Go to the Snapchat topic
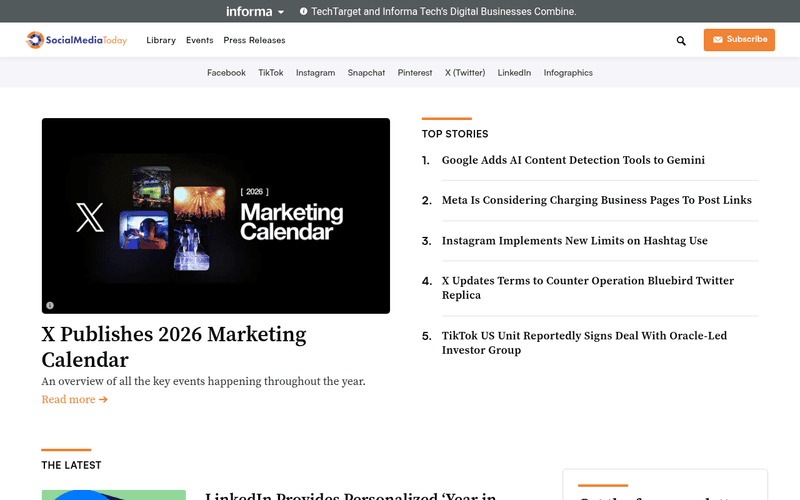800x500 pixels. coord(366,72)
